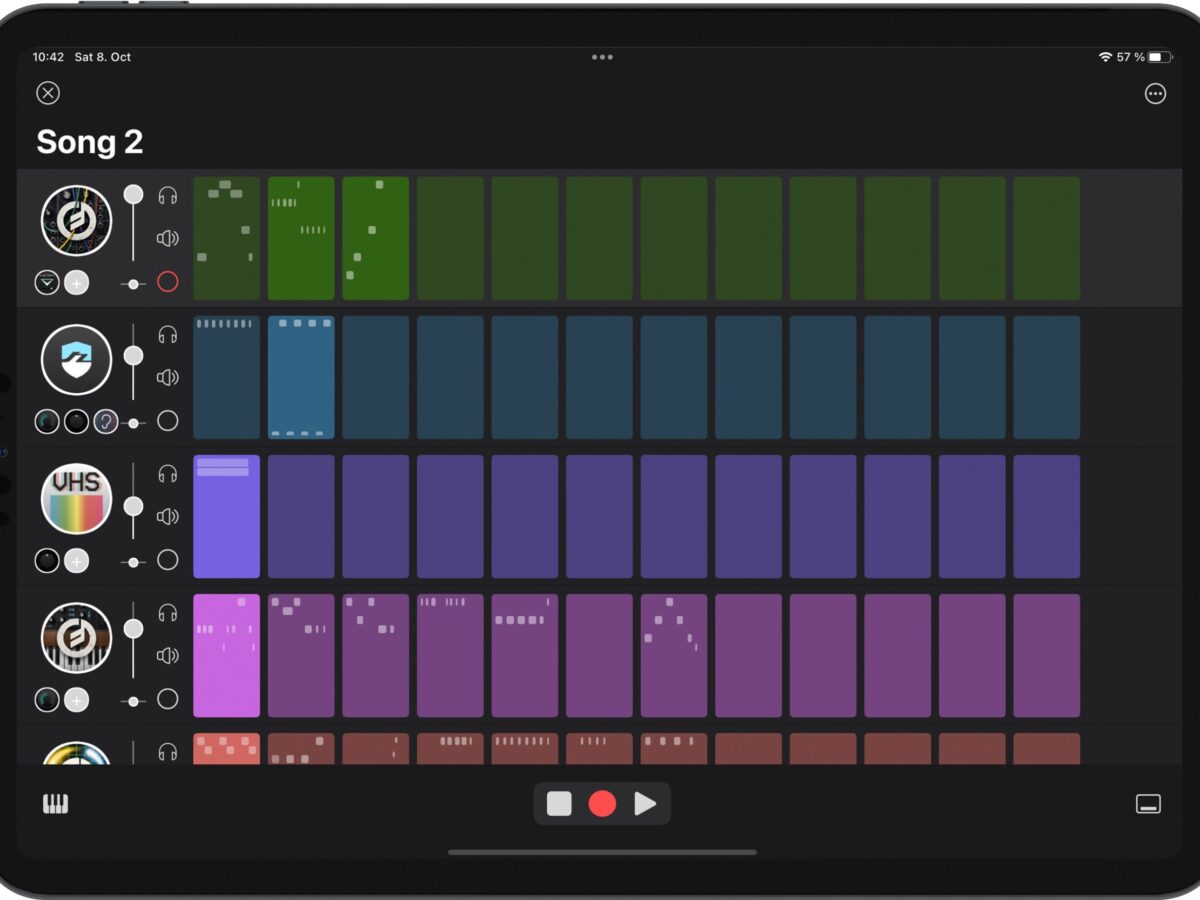Close the Song 2 view
Screen dimensions: 1200x900
pyautogui.click(x=48, y=93)
